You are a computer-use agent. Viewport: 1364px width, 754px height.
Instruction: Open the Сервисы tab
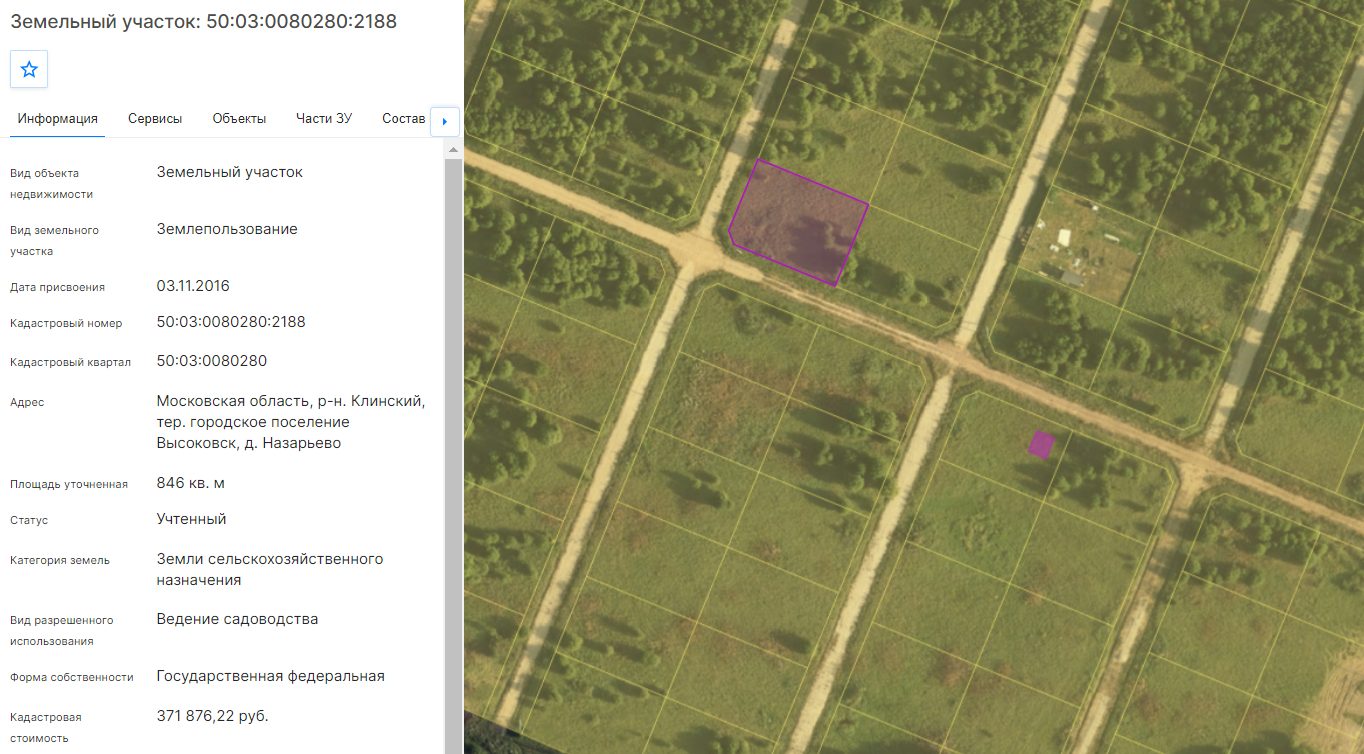155,118
